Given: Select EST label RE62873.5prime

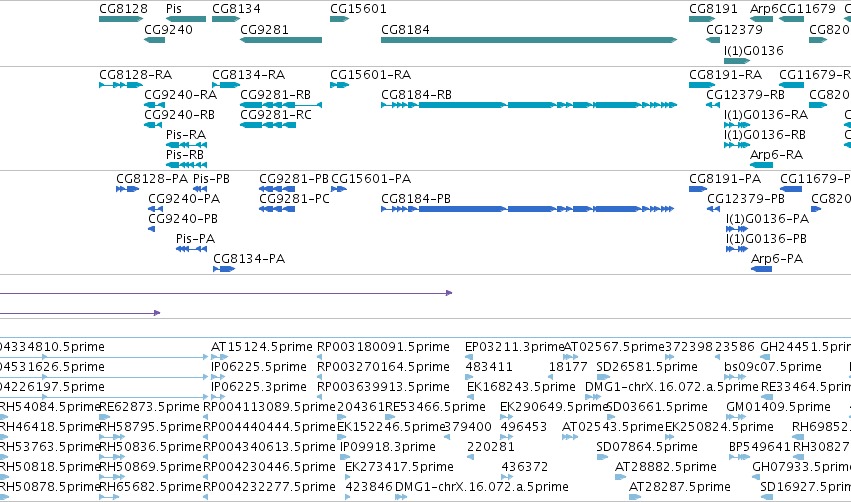Looking at the screenshot, I should [x=149, y=407].
